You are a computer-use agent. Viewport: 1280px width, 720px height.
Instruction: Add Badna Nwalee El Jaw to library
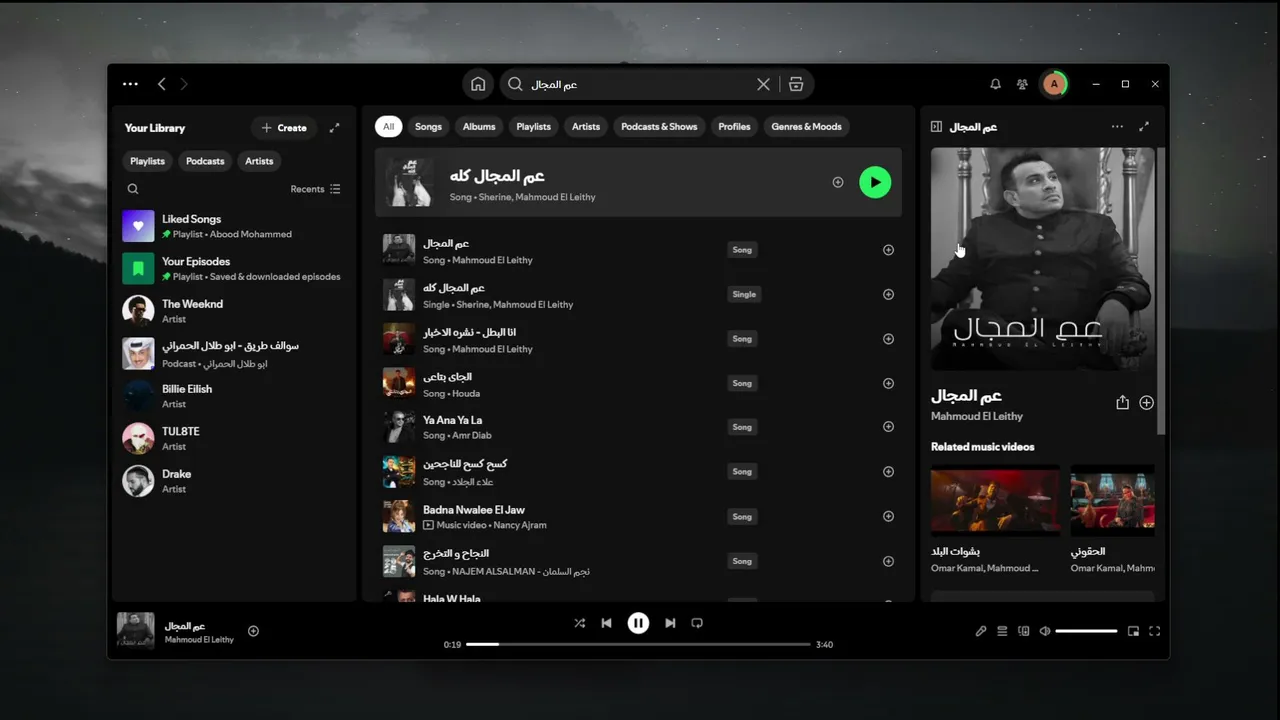(888, 517)
